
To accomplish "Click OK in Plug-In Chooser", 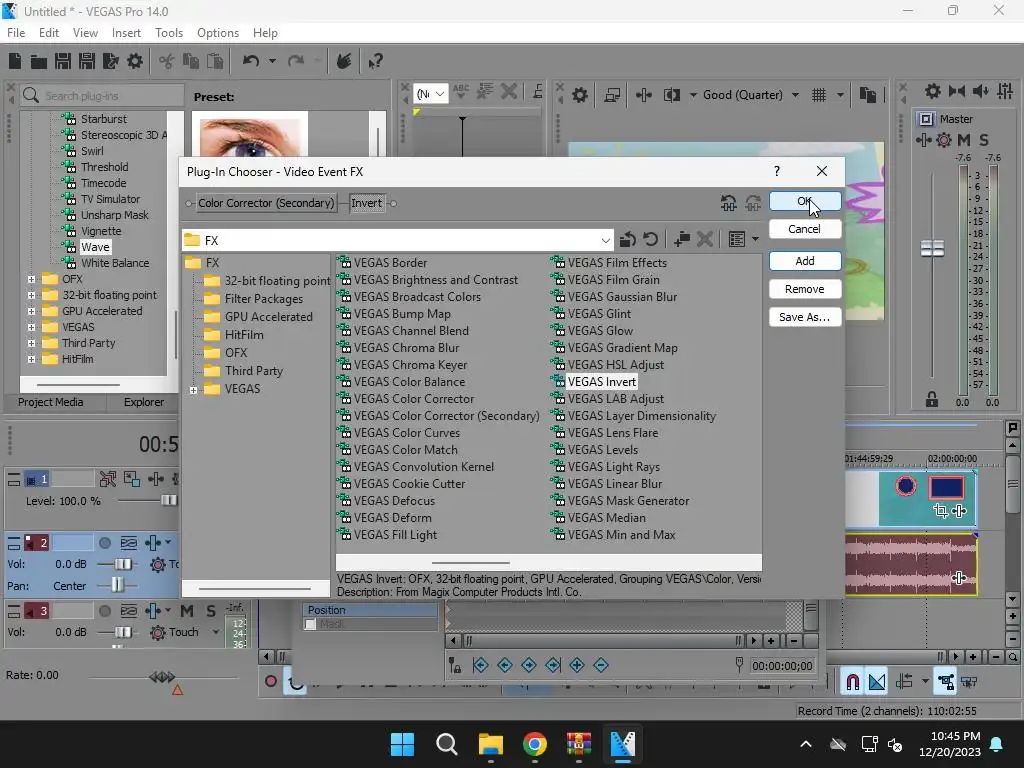I will [x=805, y=201].
